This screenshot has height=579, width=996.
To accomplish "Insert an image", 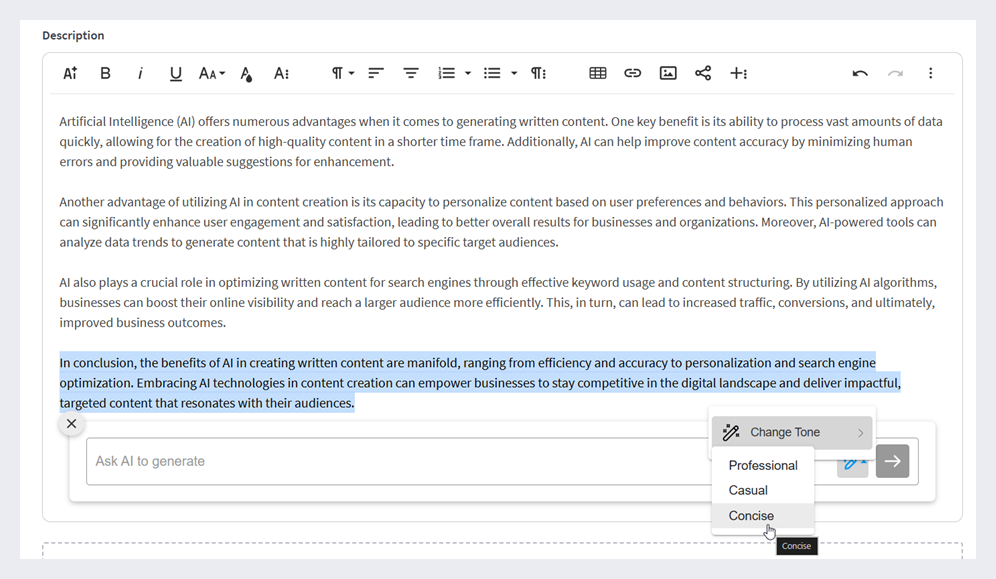I will tap(668, 74).
